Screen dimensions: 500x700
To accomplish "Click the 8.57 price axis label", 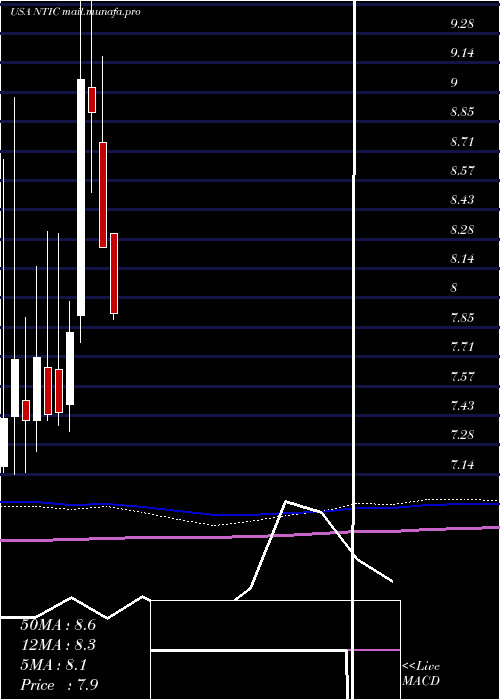I will click(x=462, y=171).
